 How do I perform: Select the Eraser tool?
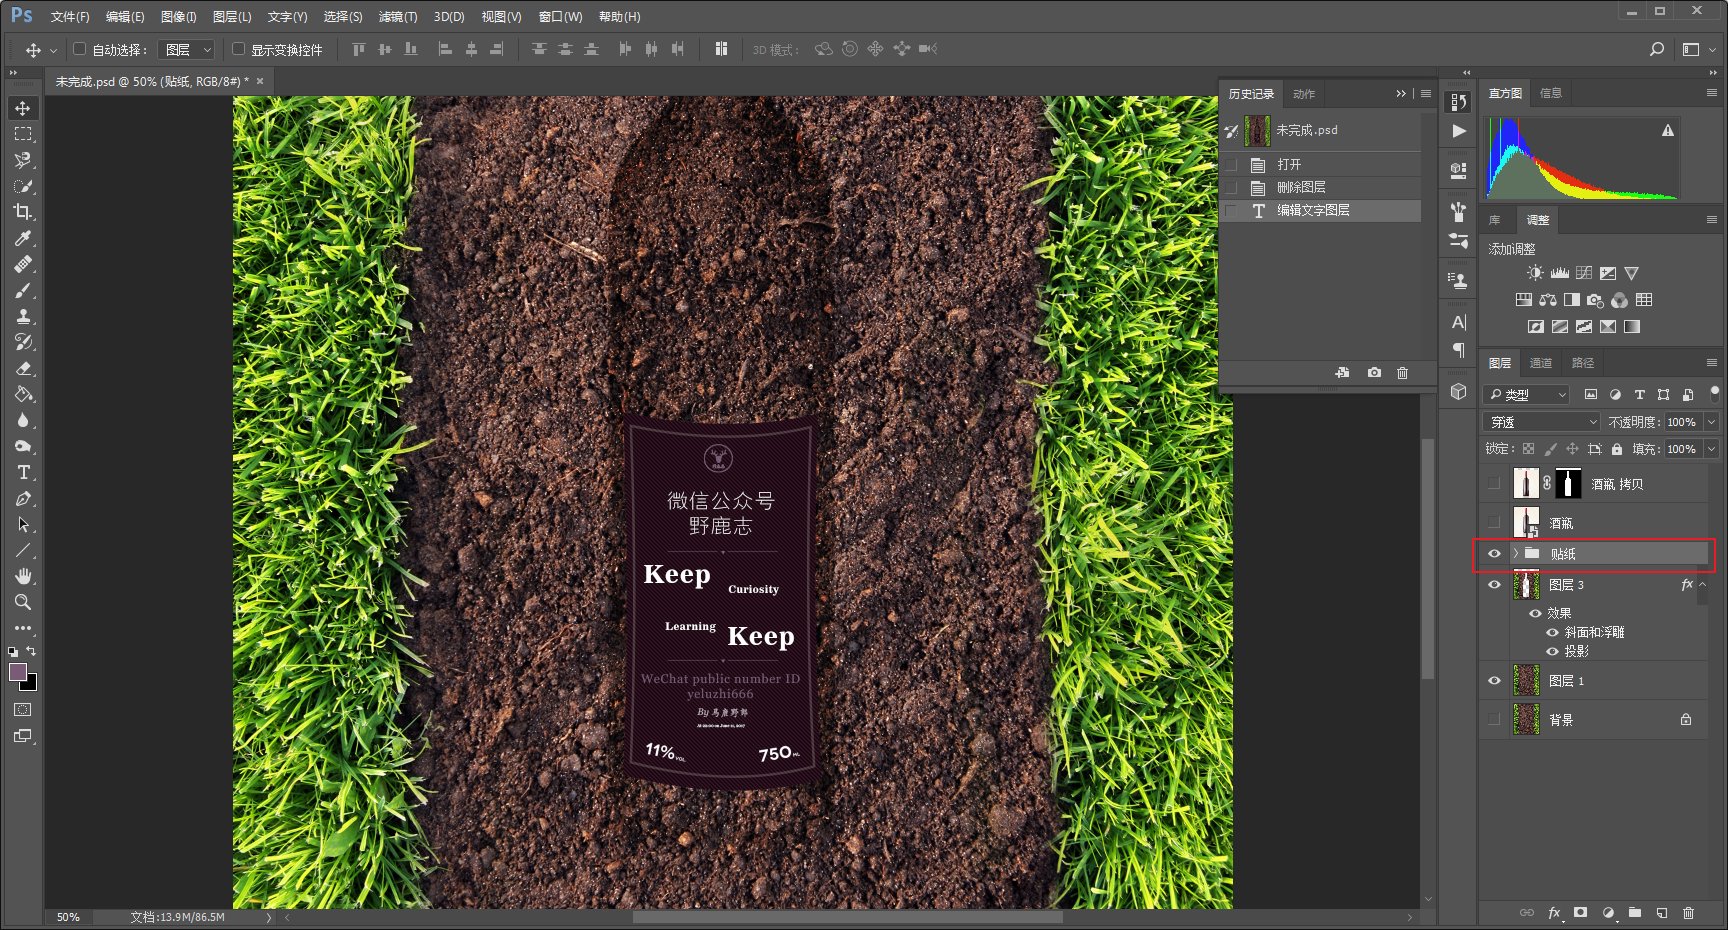coord(23,368)
